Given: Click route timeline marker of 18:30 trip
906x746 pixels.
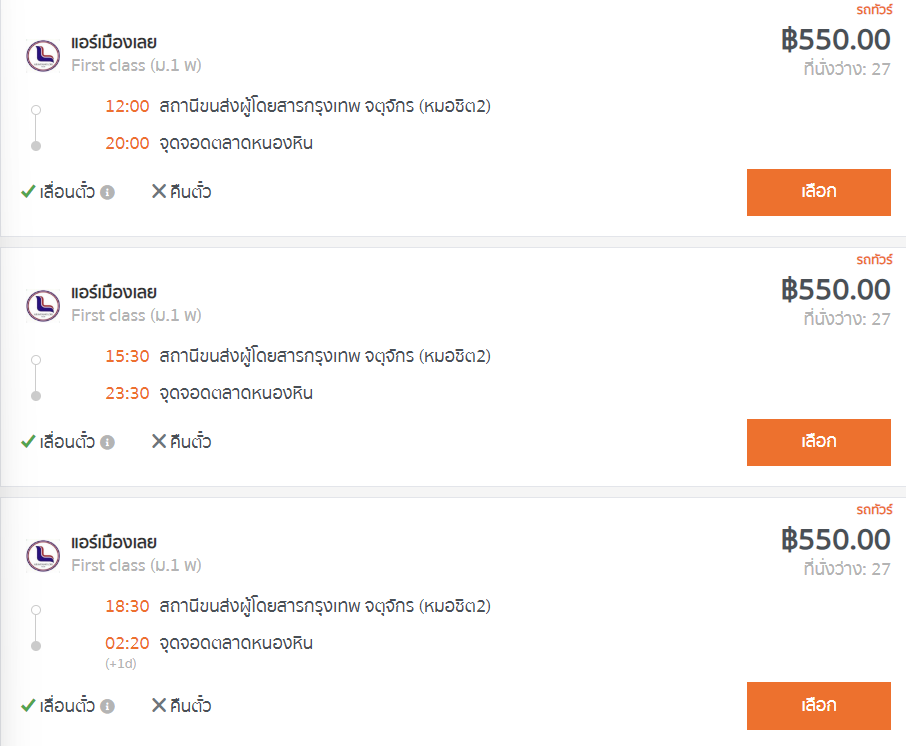Looking at the screenshot, I should click(36, 628).
